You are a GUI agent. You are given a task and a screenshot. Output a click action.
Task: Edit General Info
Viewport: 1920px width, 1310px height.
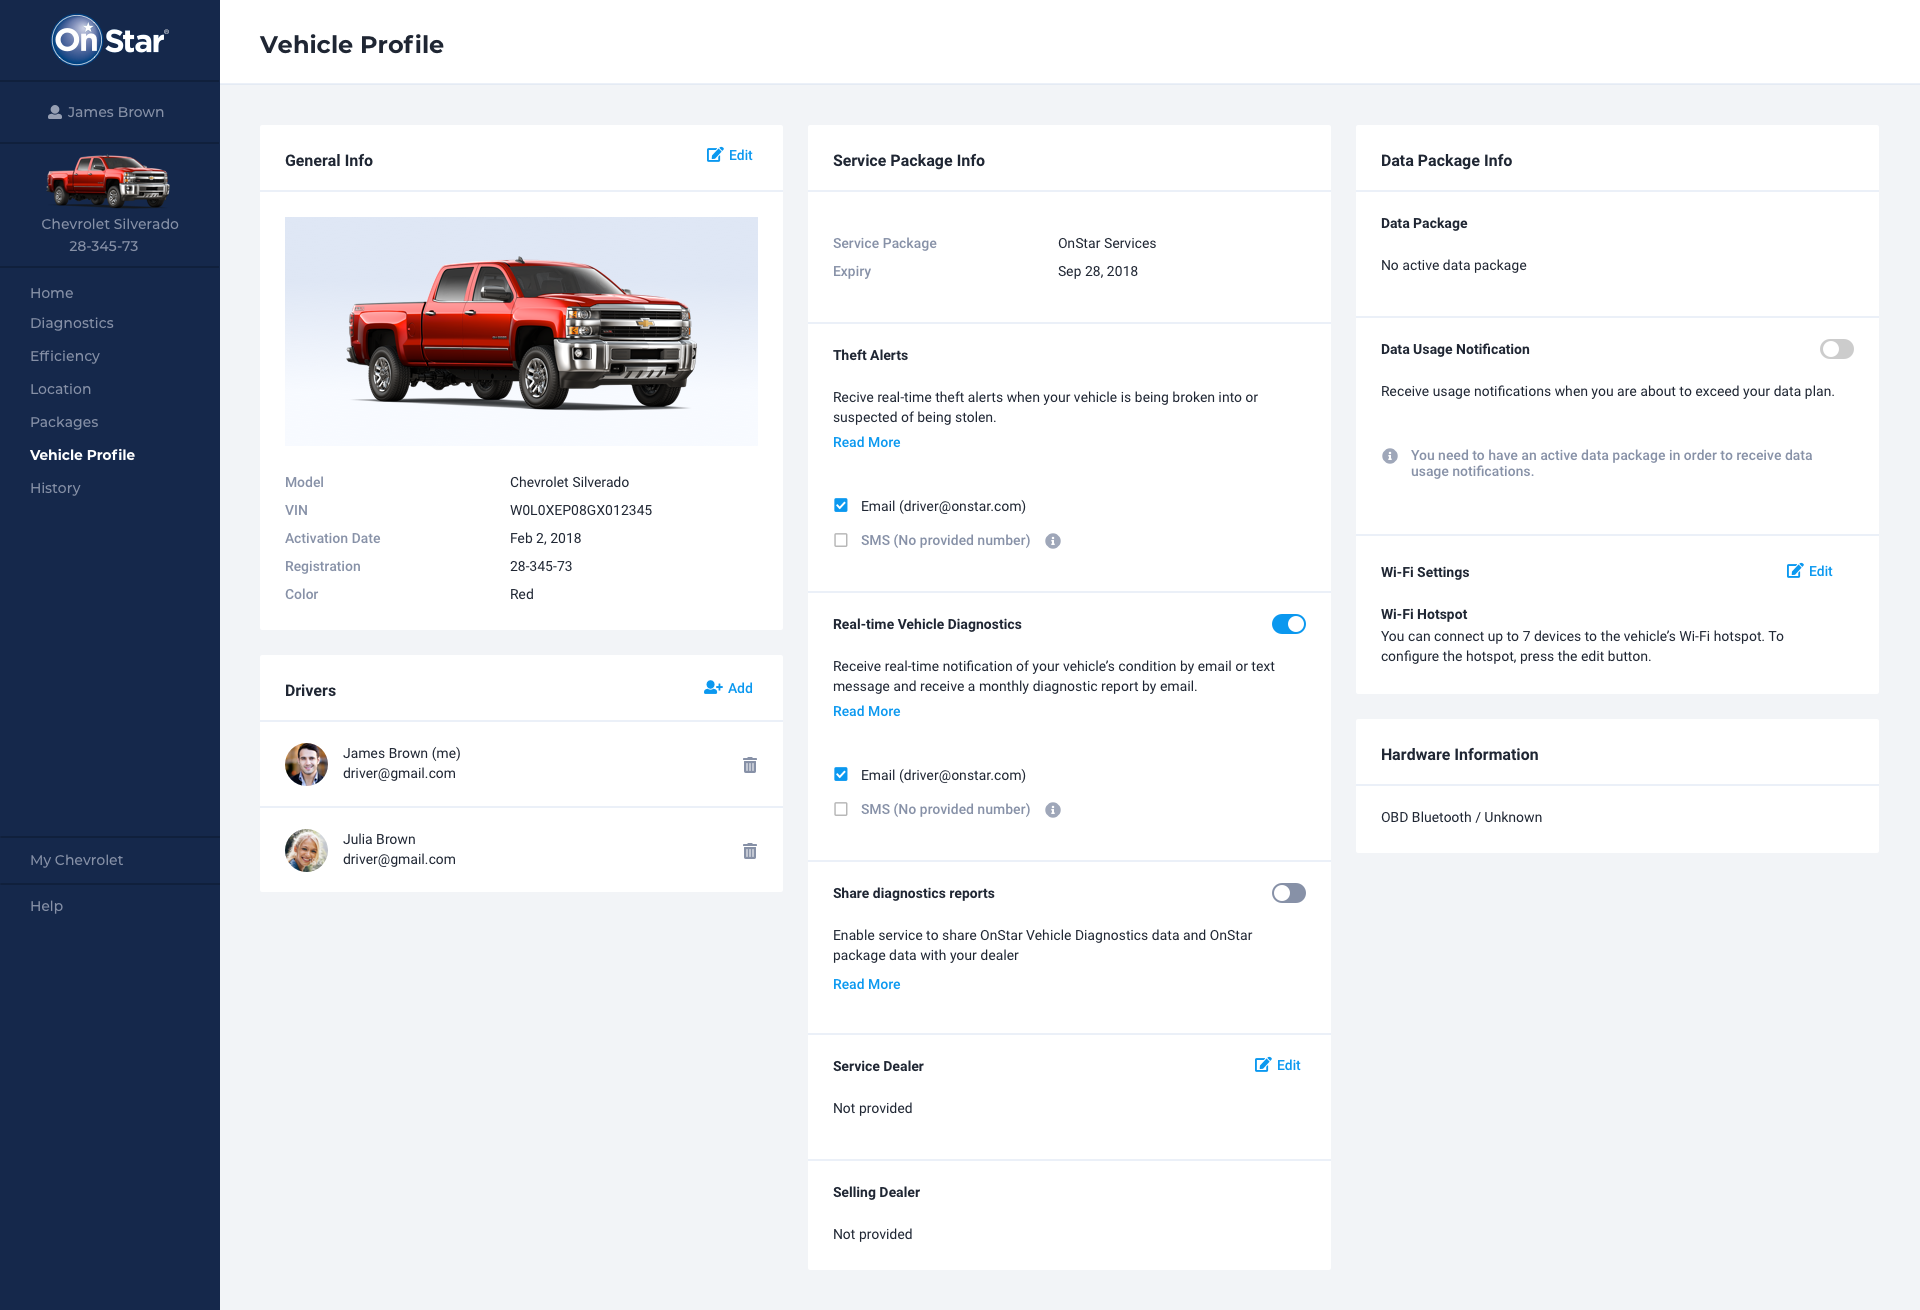pyautogui.click(x=730, y=155)
